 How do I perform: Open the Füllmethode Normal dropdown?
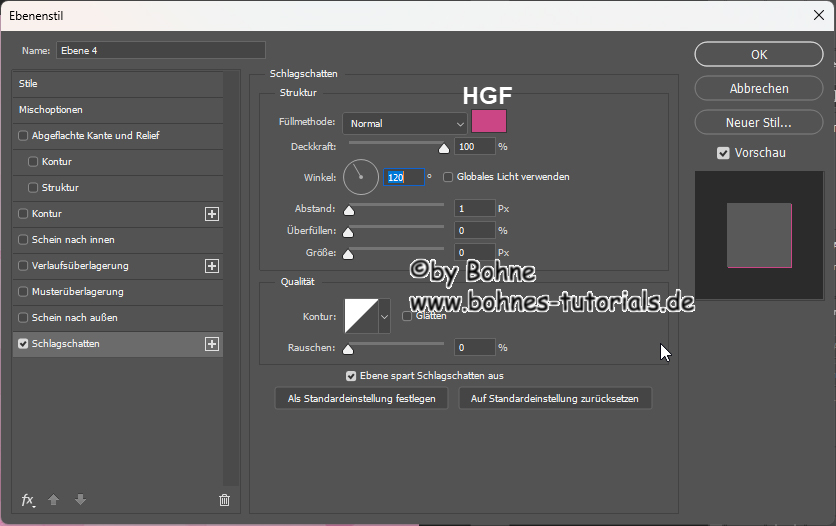405,123
